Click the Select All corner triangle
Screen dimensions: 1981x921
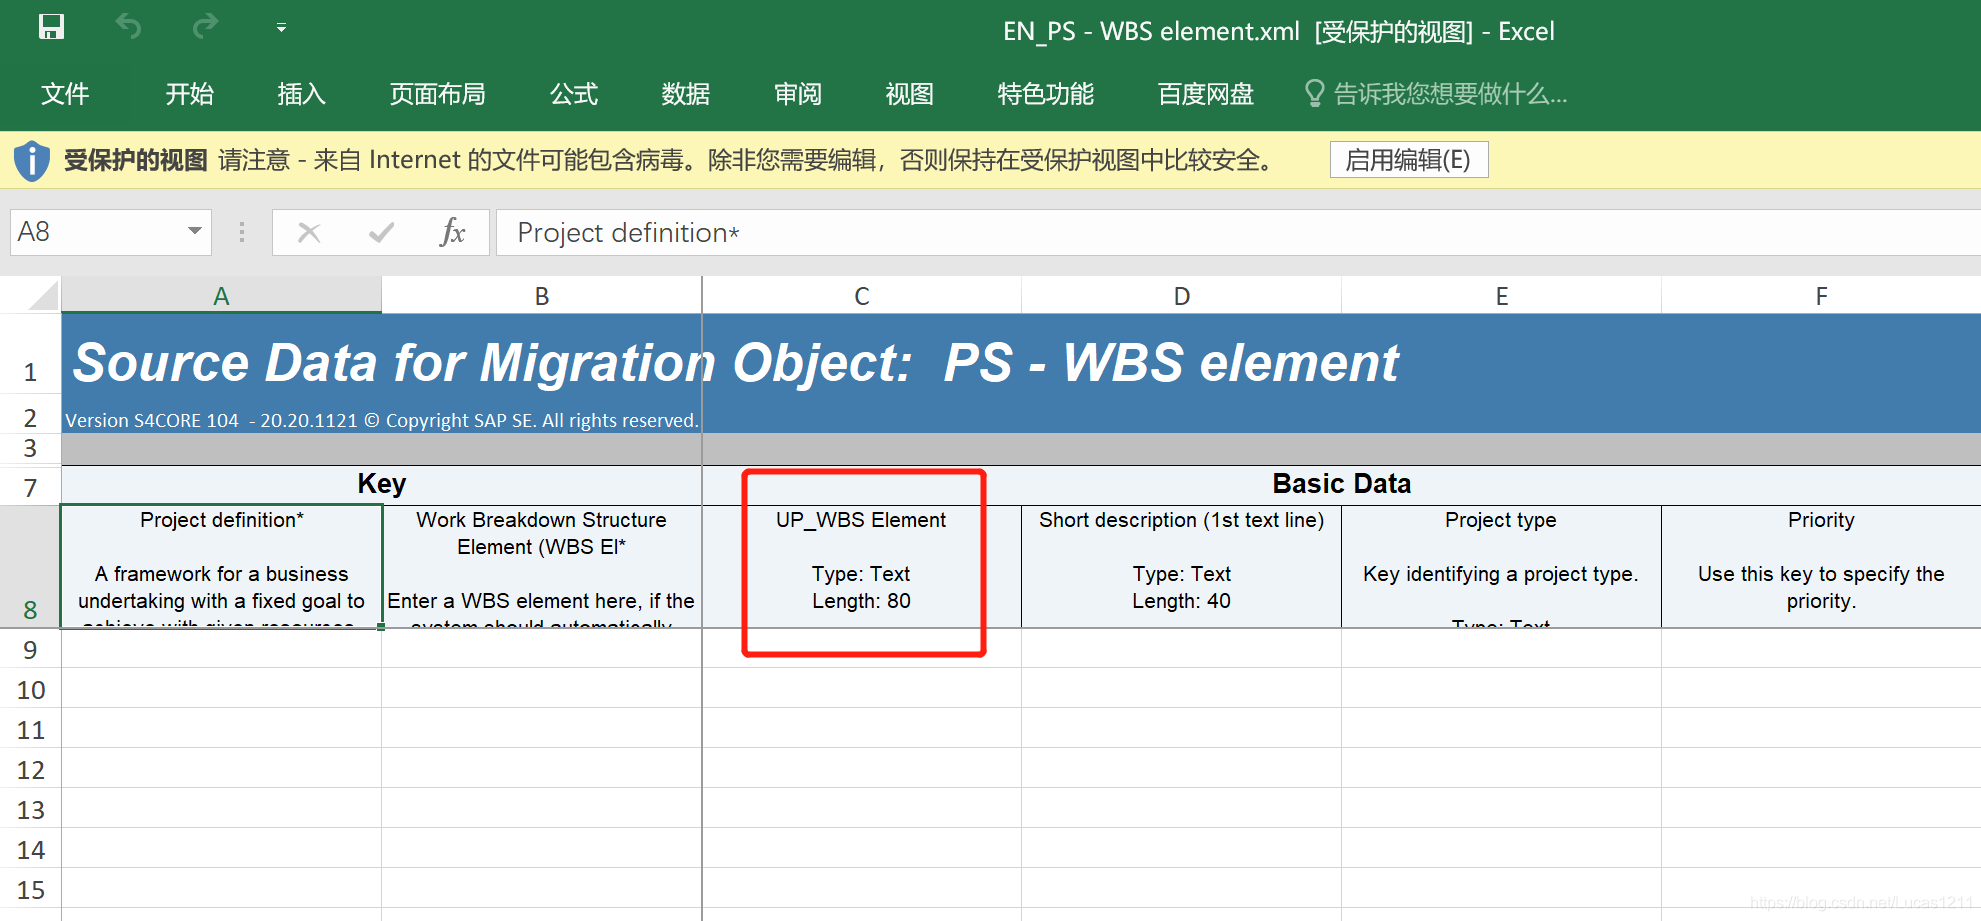click(x=43, y=295)
